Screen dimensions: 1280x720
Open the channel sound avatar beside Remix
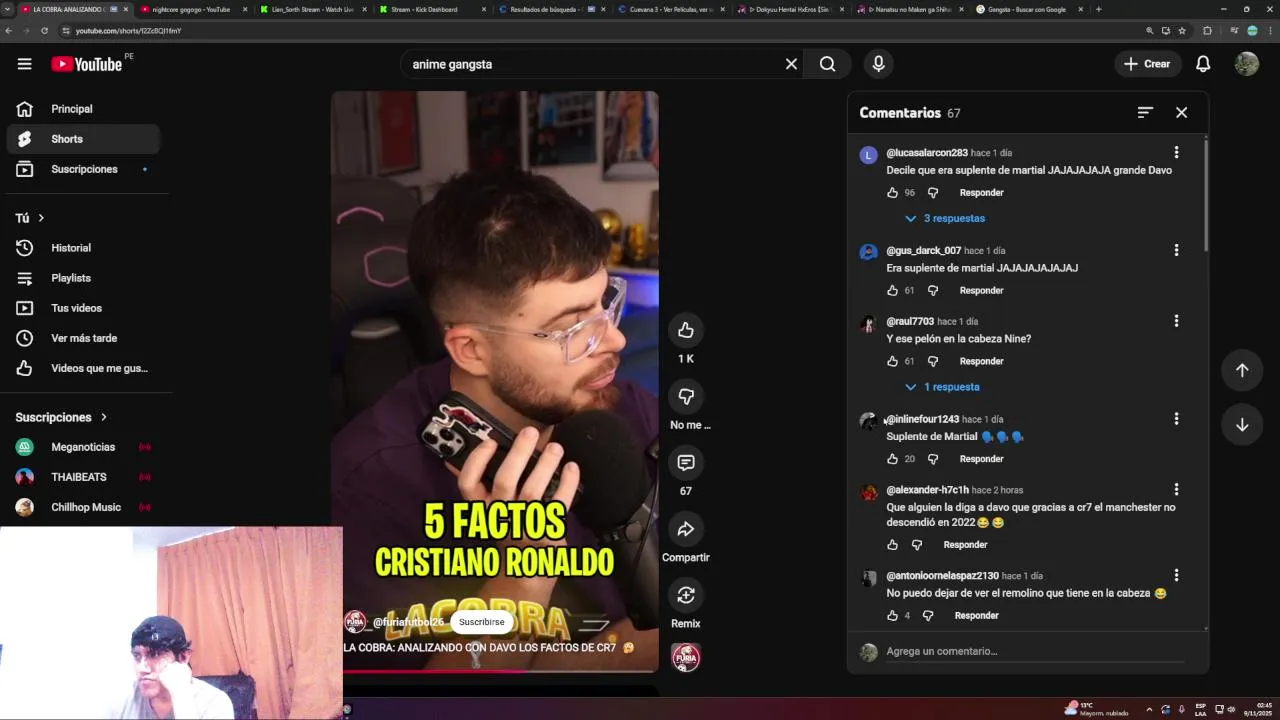tap(685, 657)
